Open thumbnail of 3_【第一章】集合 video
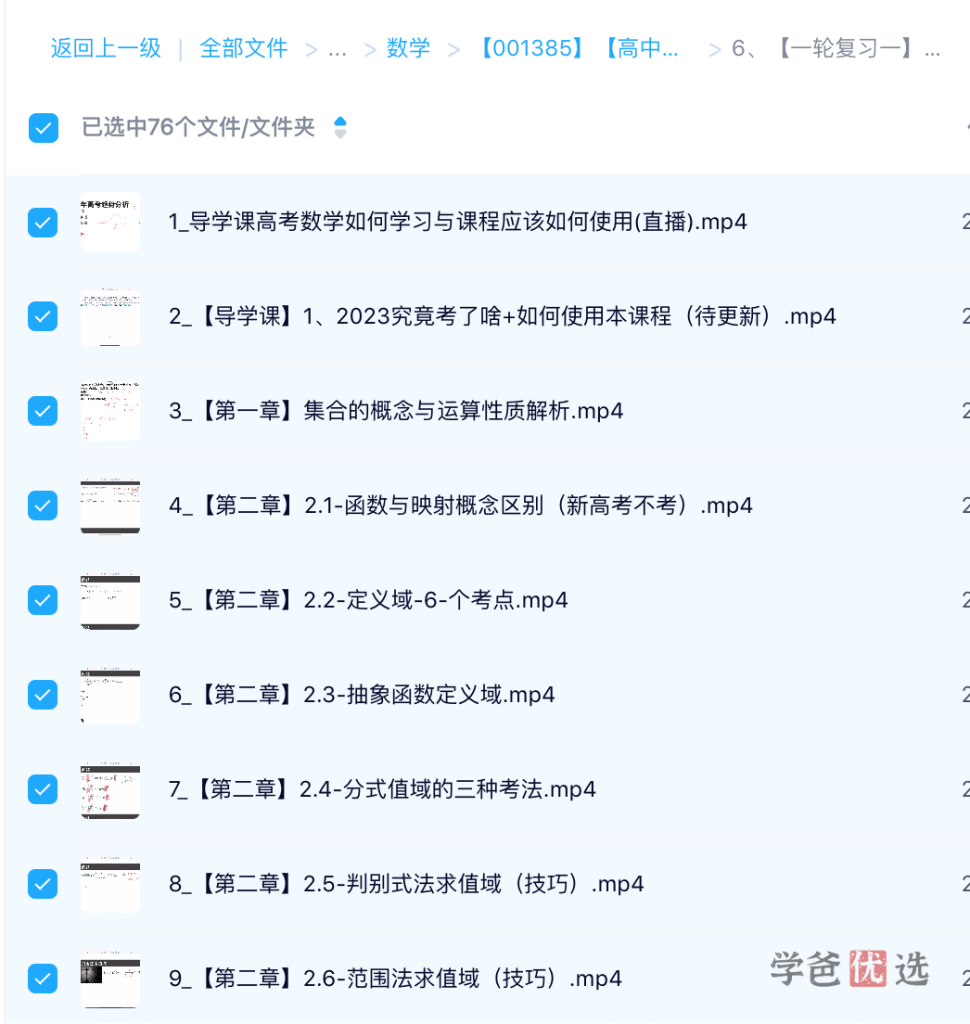The height and width of the screenshot is (1024, 970). pyautogui.click(x=110, y=411)
